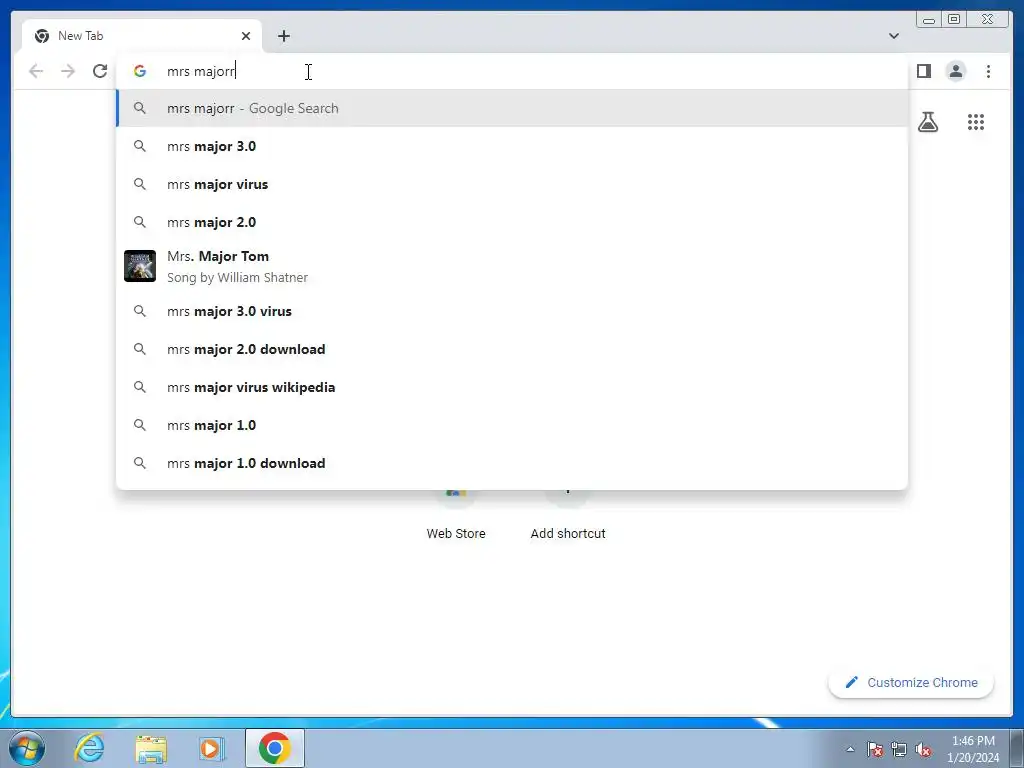Launch Internet Explorer from the taskbar
Viewport: 1024px width, 768px height.
(x=89, y=748)
